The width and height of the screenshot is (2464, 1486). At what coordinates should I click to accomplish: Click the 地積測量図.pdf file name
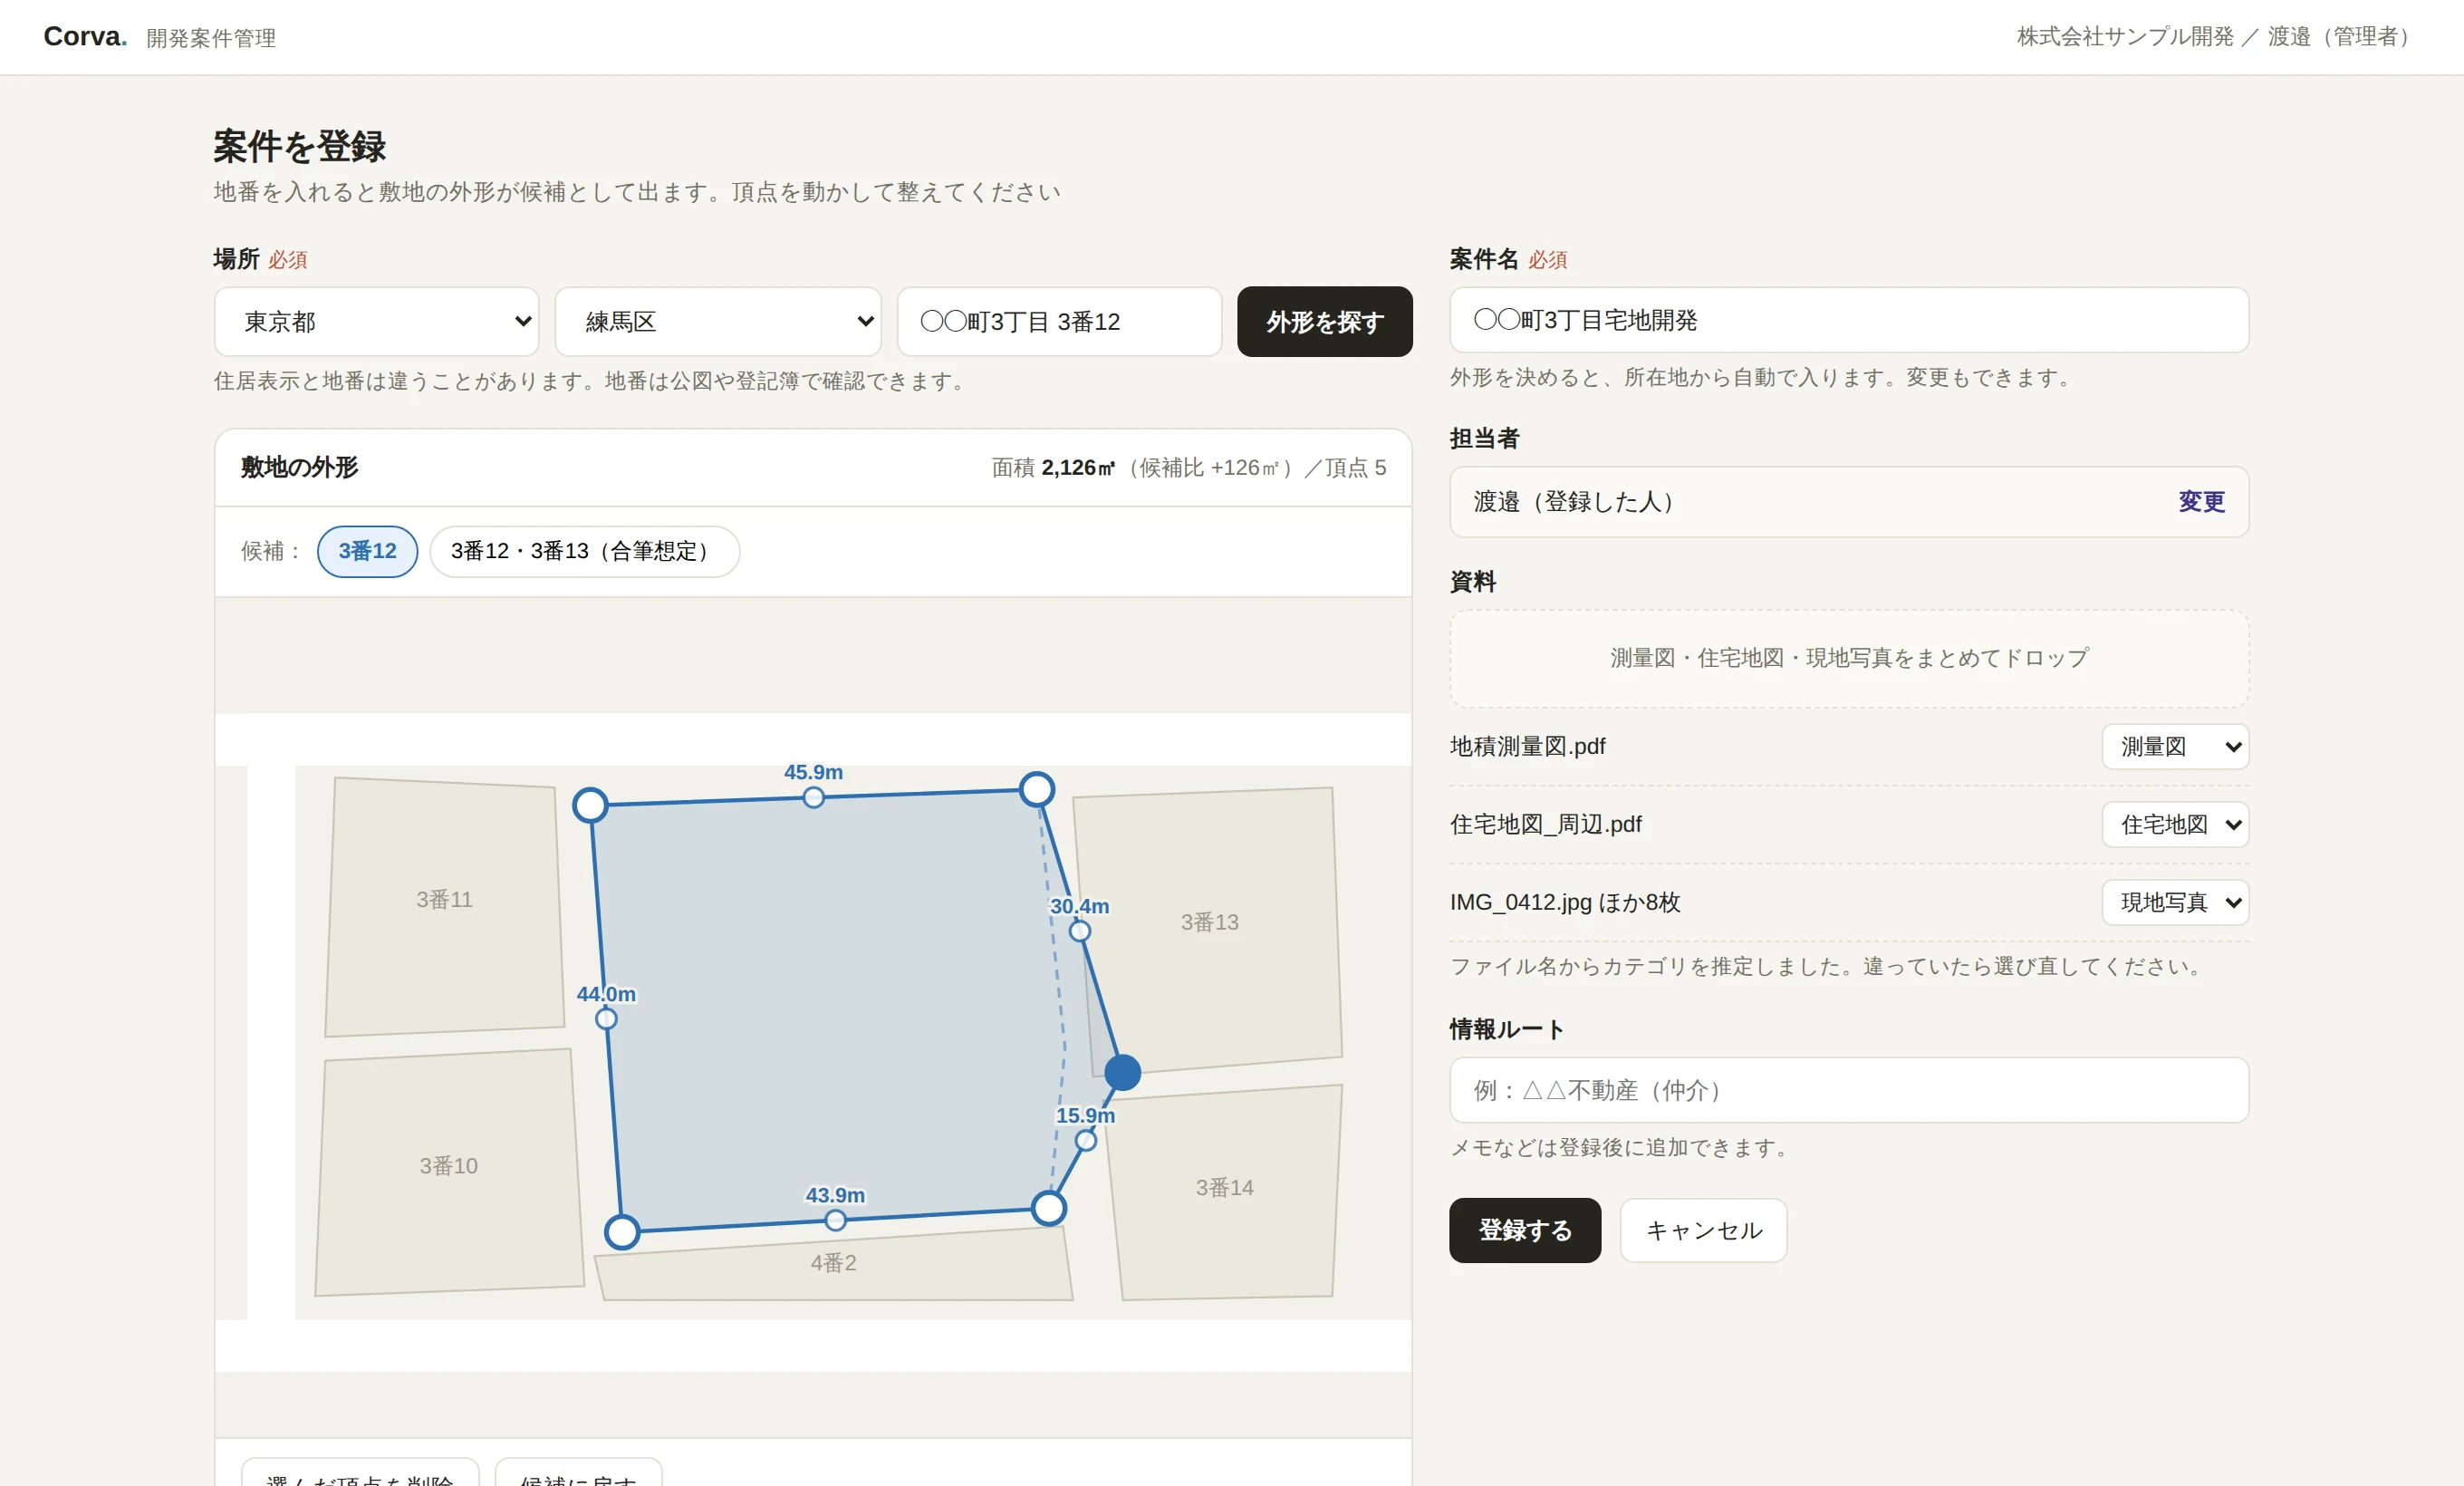click(x=1527, y=747)
